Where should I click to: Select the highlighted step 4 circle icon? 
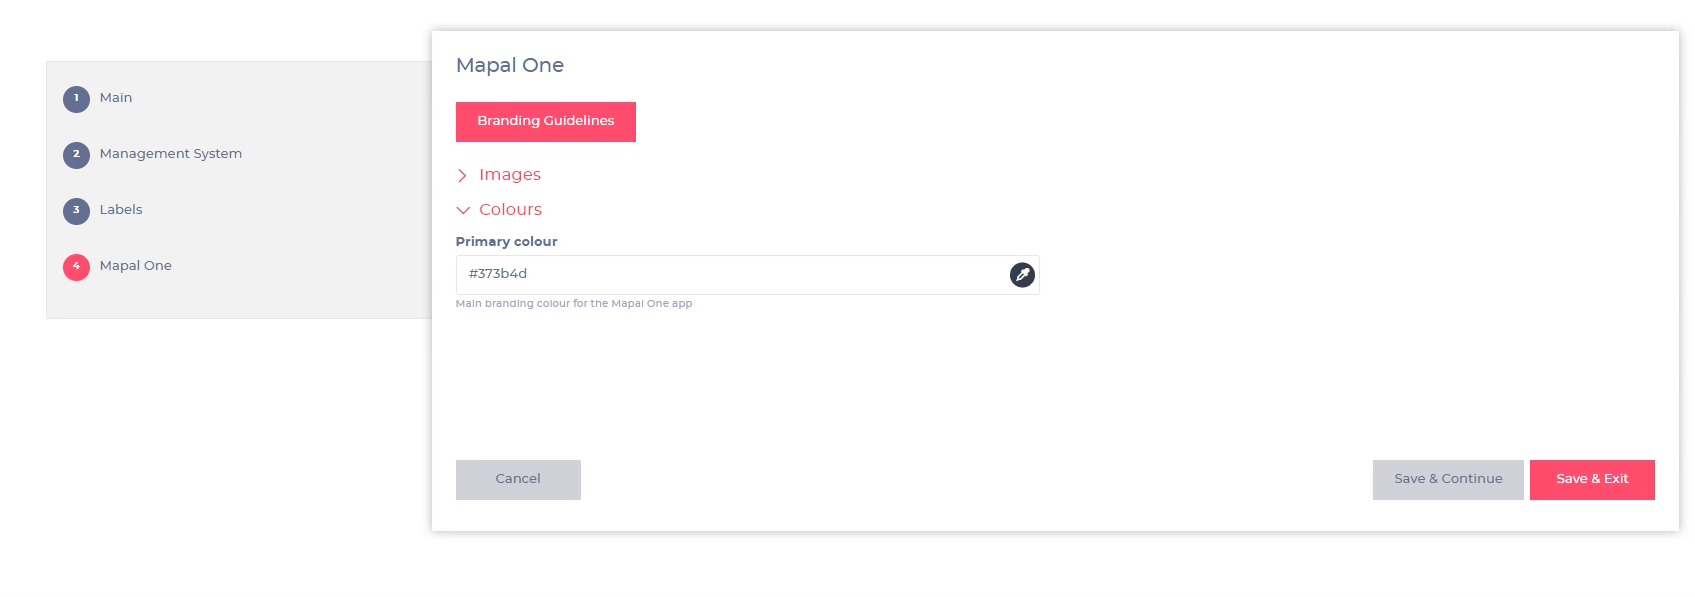[76, 266]
